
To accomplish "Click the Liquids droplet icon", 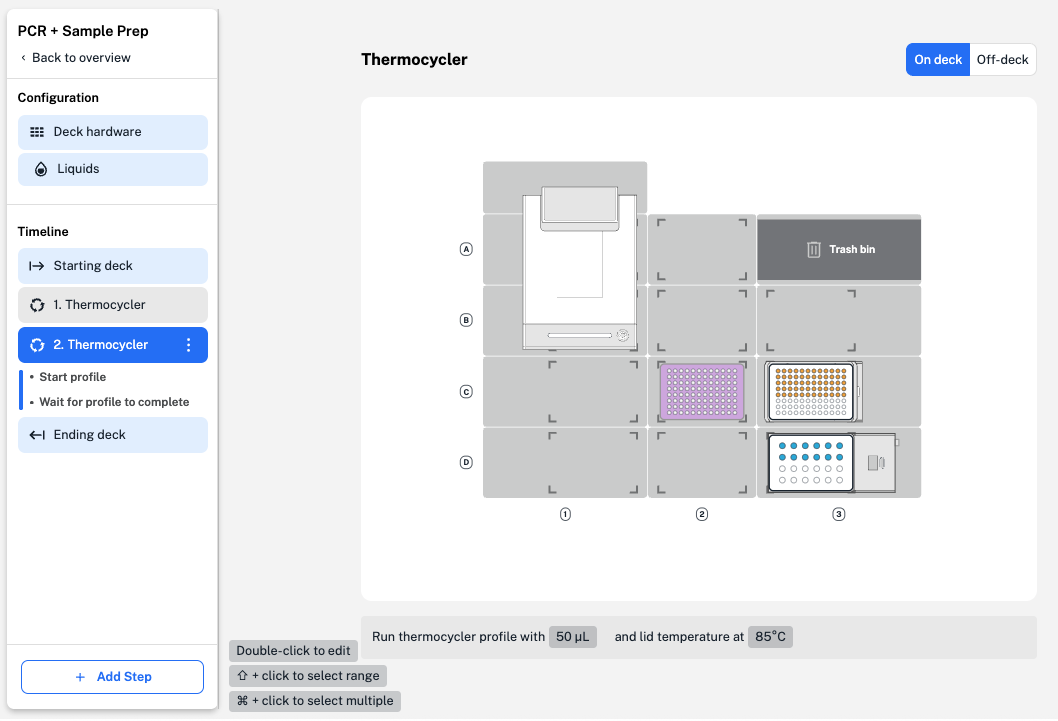I will point(40,169).
